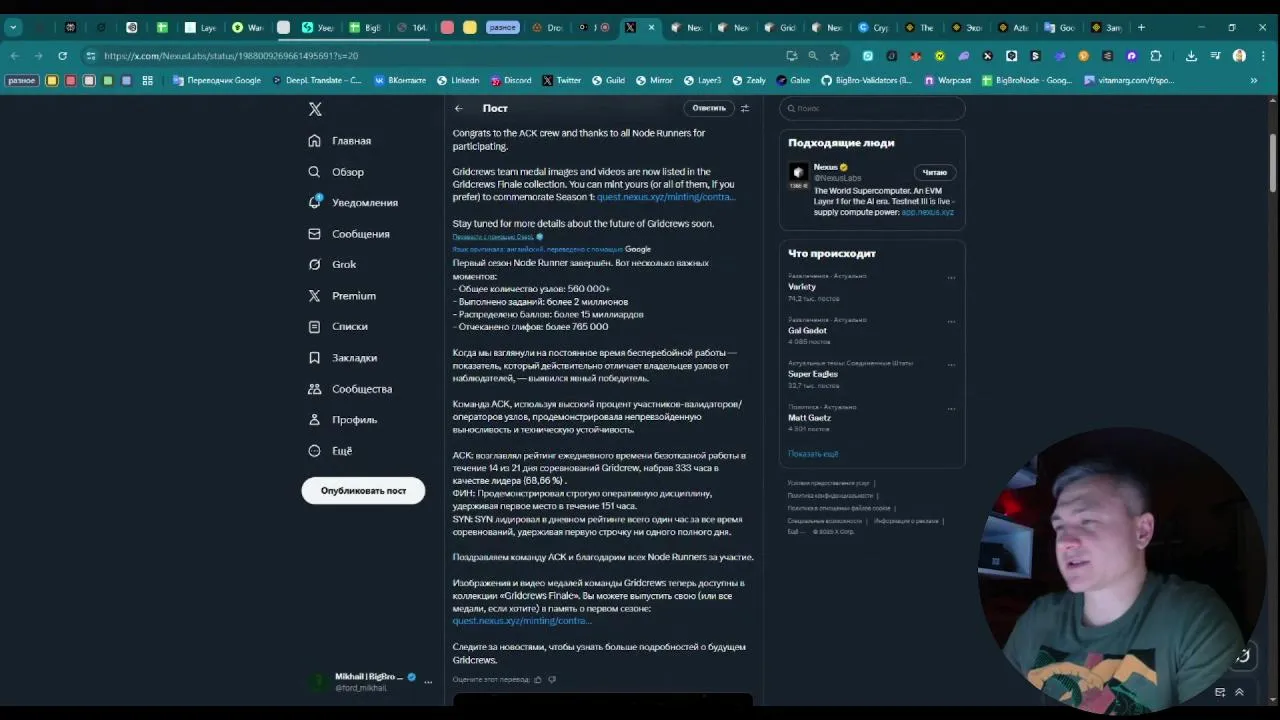Image resolution: width=1280 pixels, height=720 pixels.
Task: Open quest.nexus.xyz link in translated text
Action: pyautogui.click(x=522, y=621)
